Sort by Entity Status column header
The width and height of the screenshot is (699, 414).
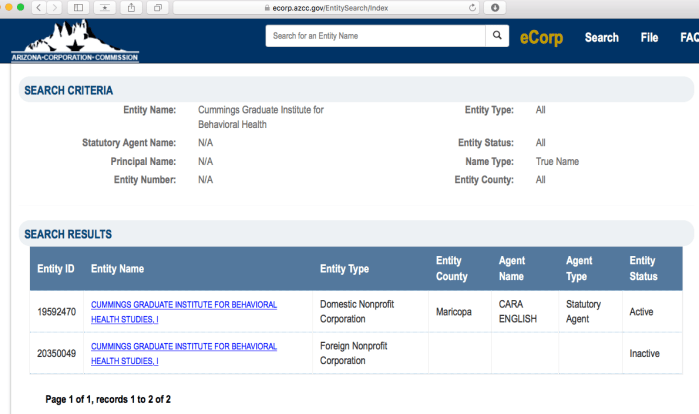[643, 268]
